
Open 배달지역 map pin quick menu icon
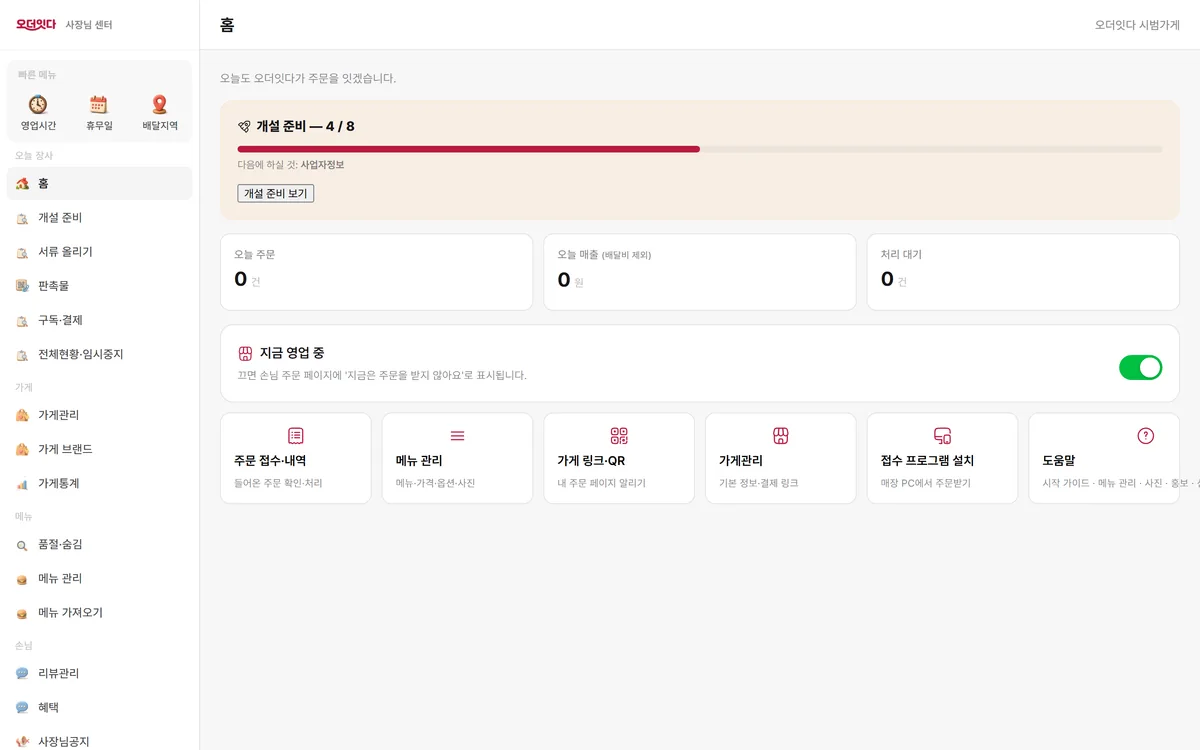(159, 104)
